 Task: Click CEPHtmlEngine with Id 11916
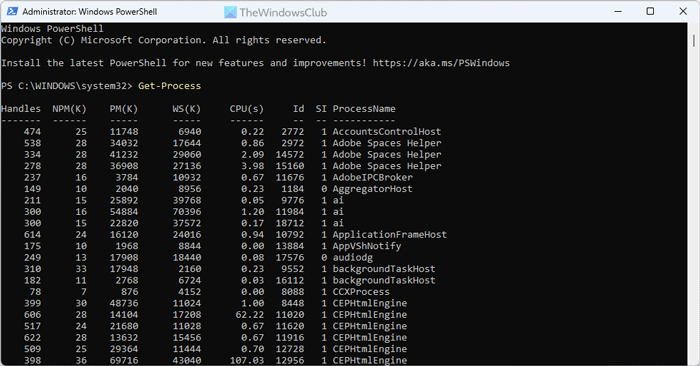(370, 337)
